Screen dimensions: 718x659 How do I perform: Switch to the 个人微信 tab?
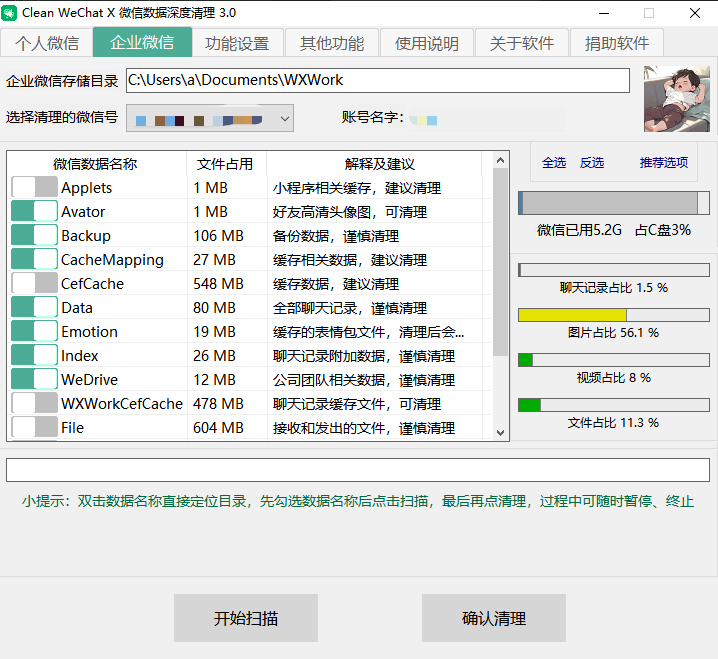[47, 43]
